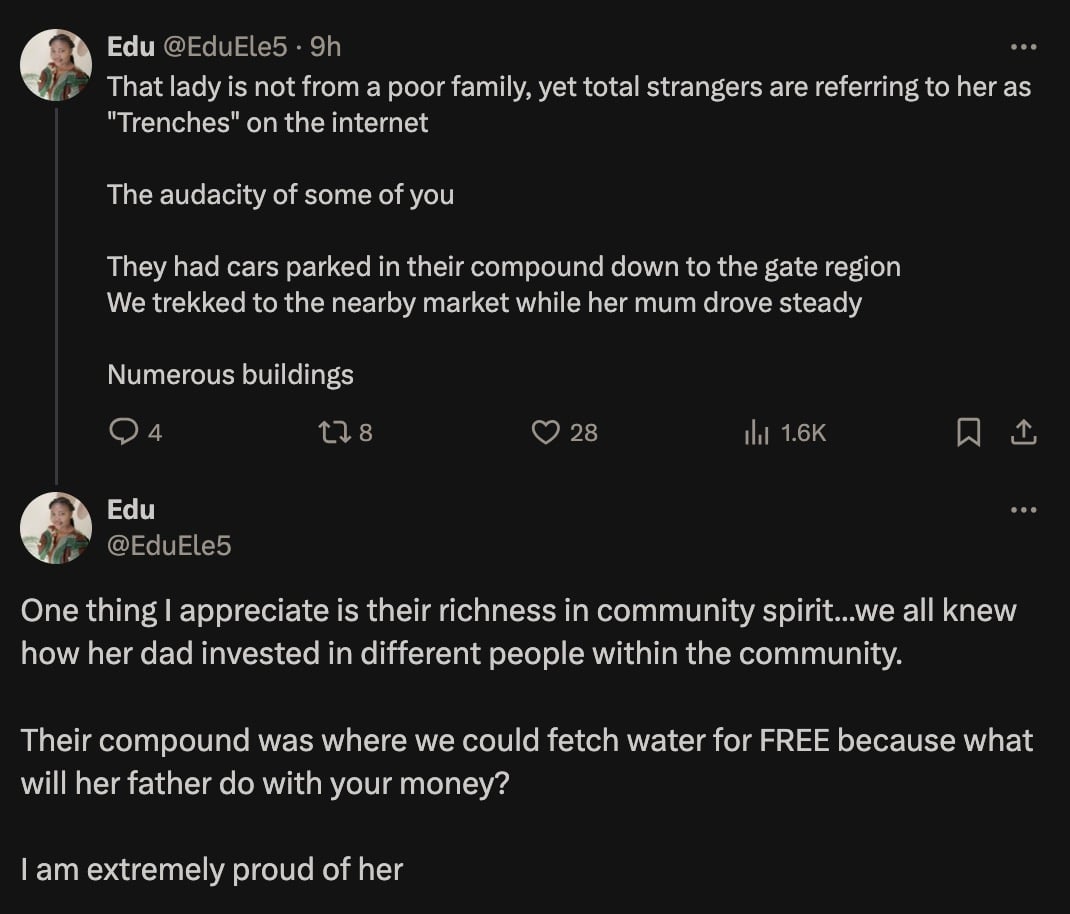Open view analytics bar chart icon

(x=756, y=432)
